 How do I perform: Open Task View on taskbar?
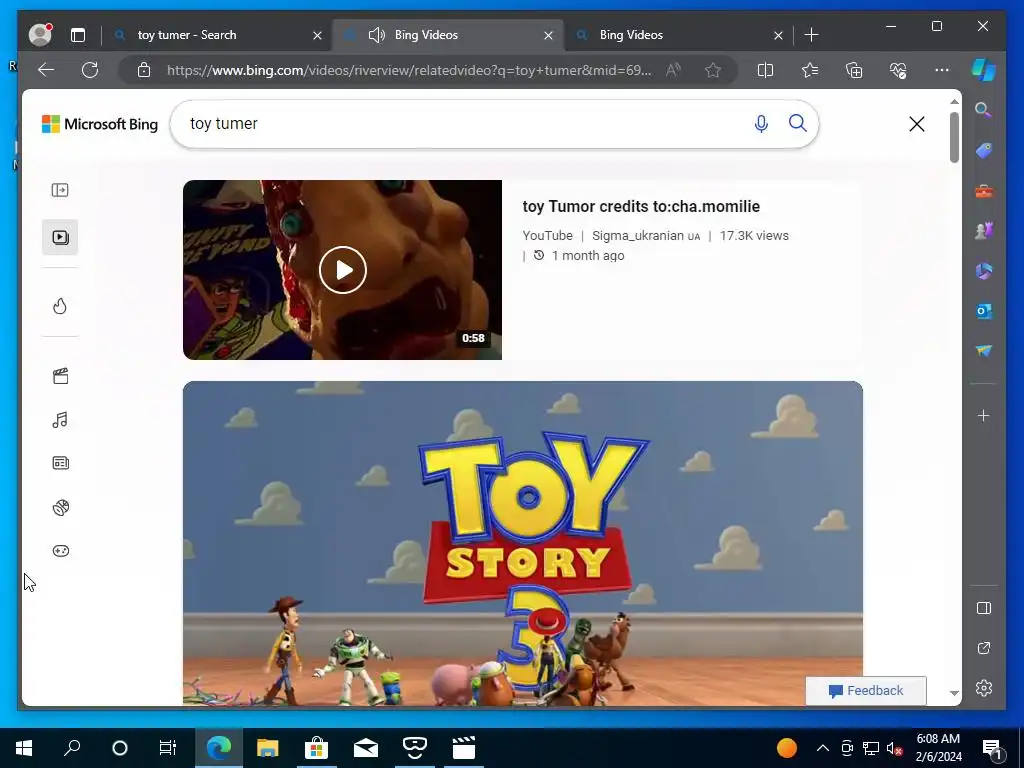[168, 748]
